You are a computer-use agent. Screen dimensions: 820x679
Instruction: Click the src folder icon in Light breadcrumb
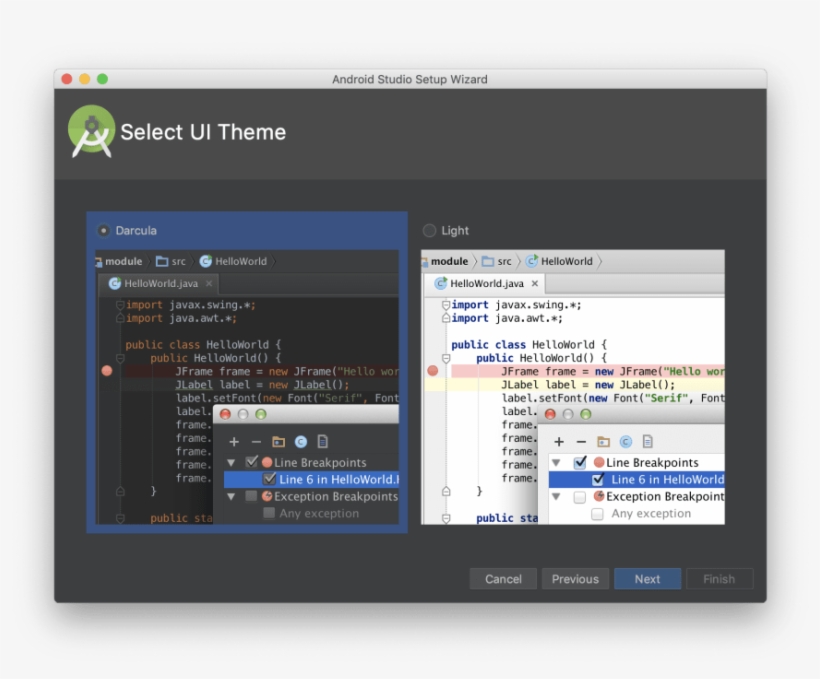[x=488, y=262]
